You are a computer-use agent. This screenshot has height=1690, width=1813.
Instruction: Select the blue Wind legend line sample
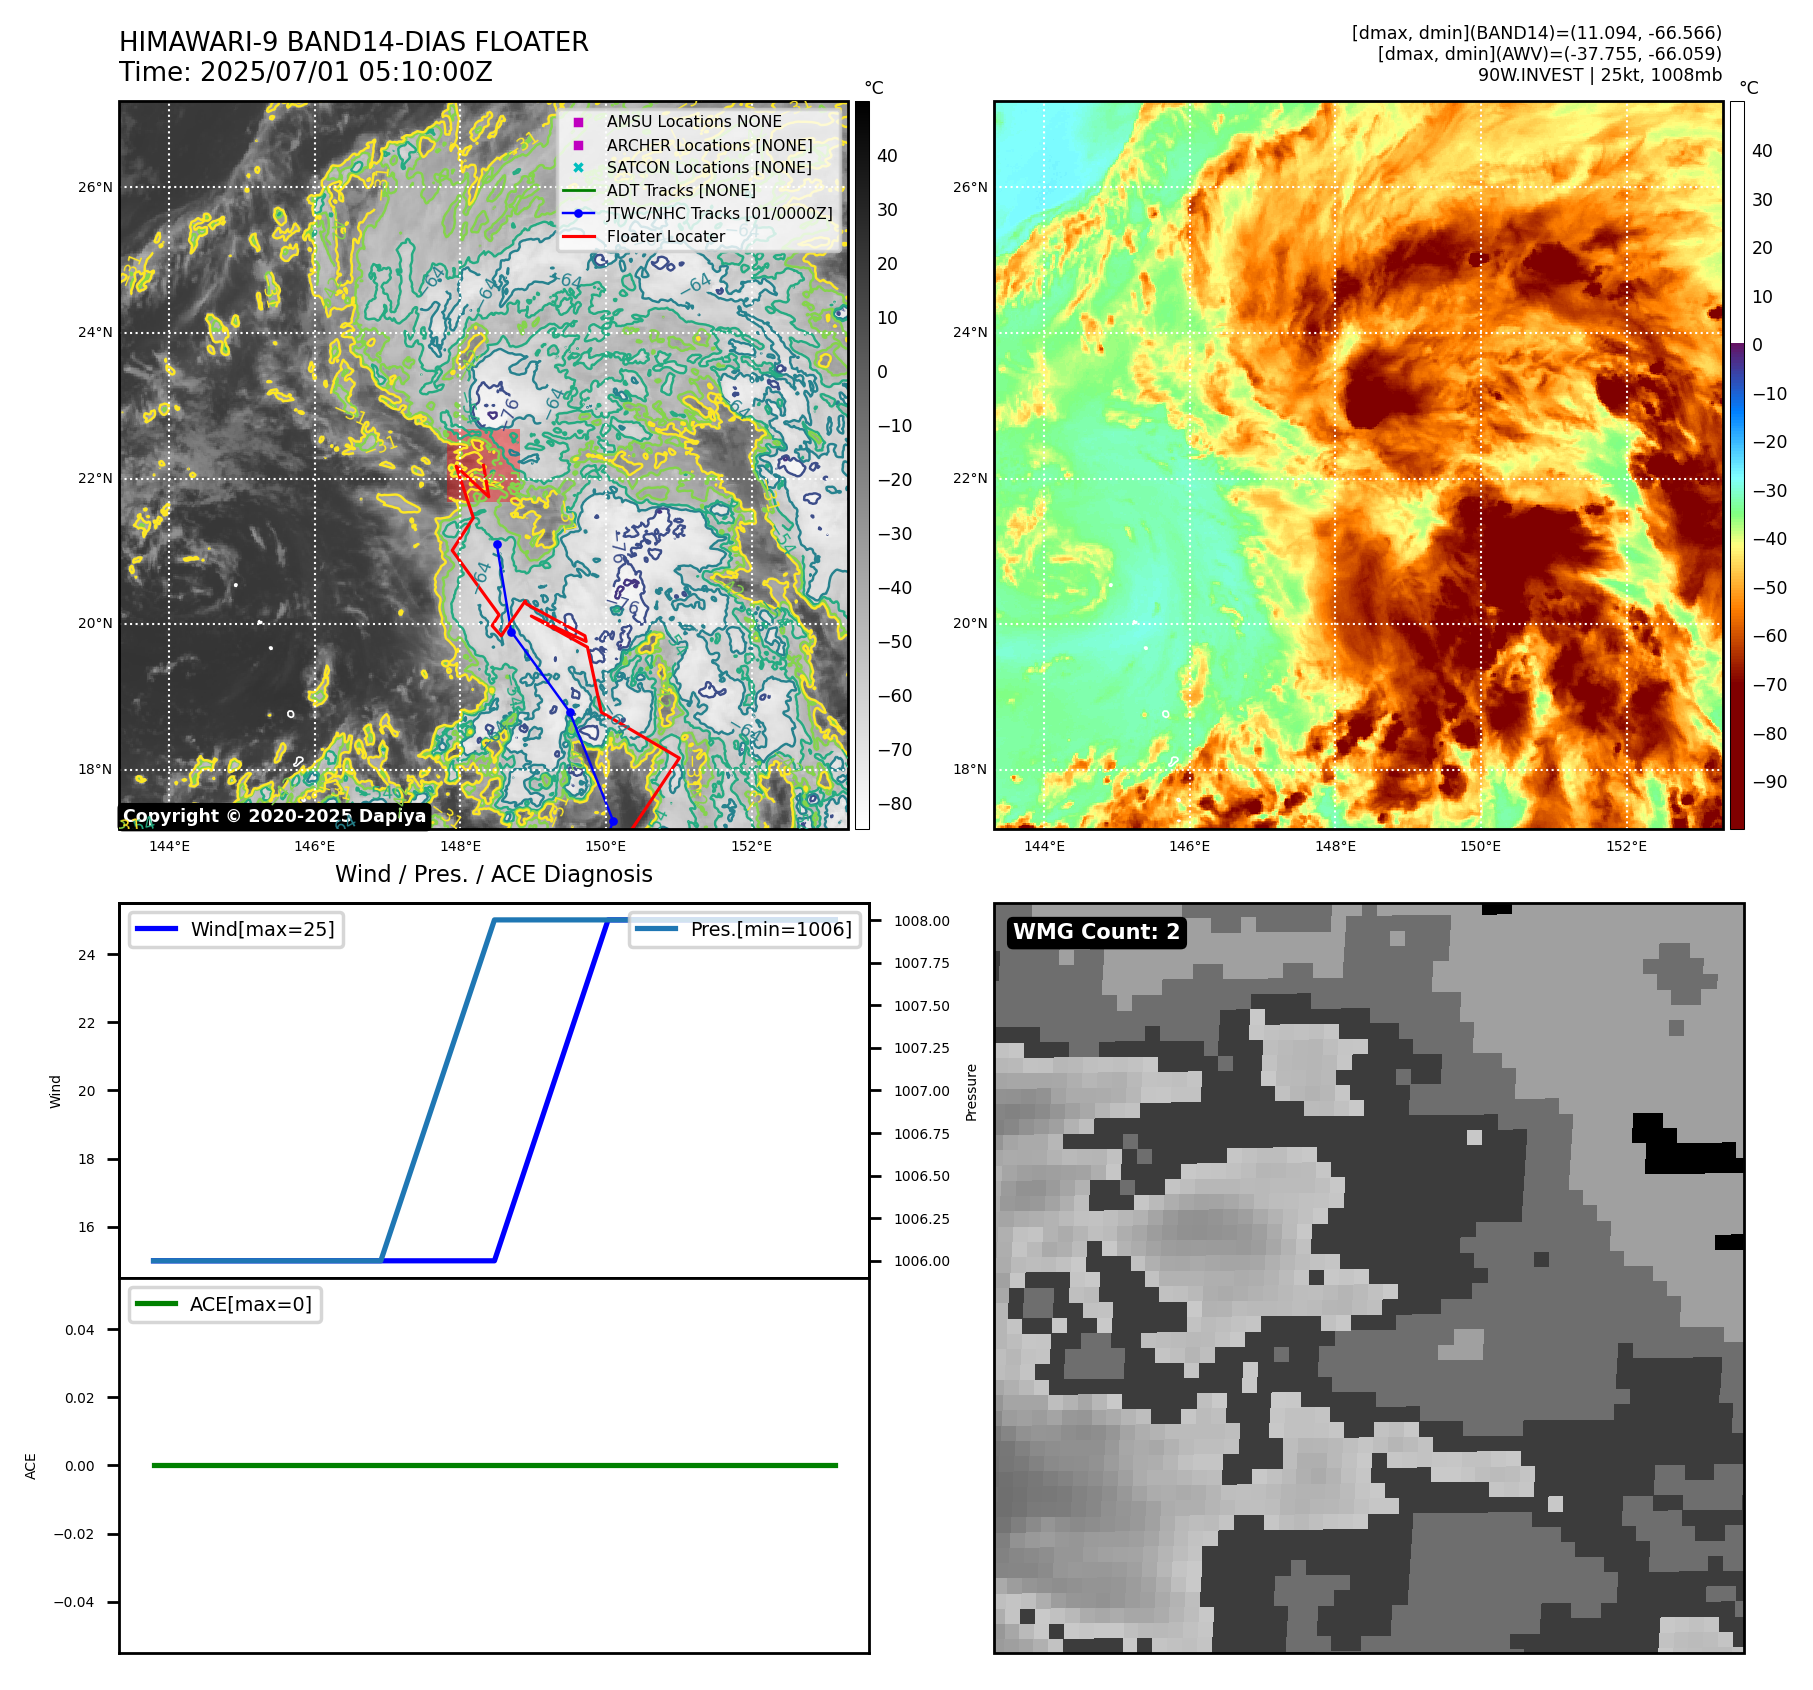(156, 929)
